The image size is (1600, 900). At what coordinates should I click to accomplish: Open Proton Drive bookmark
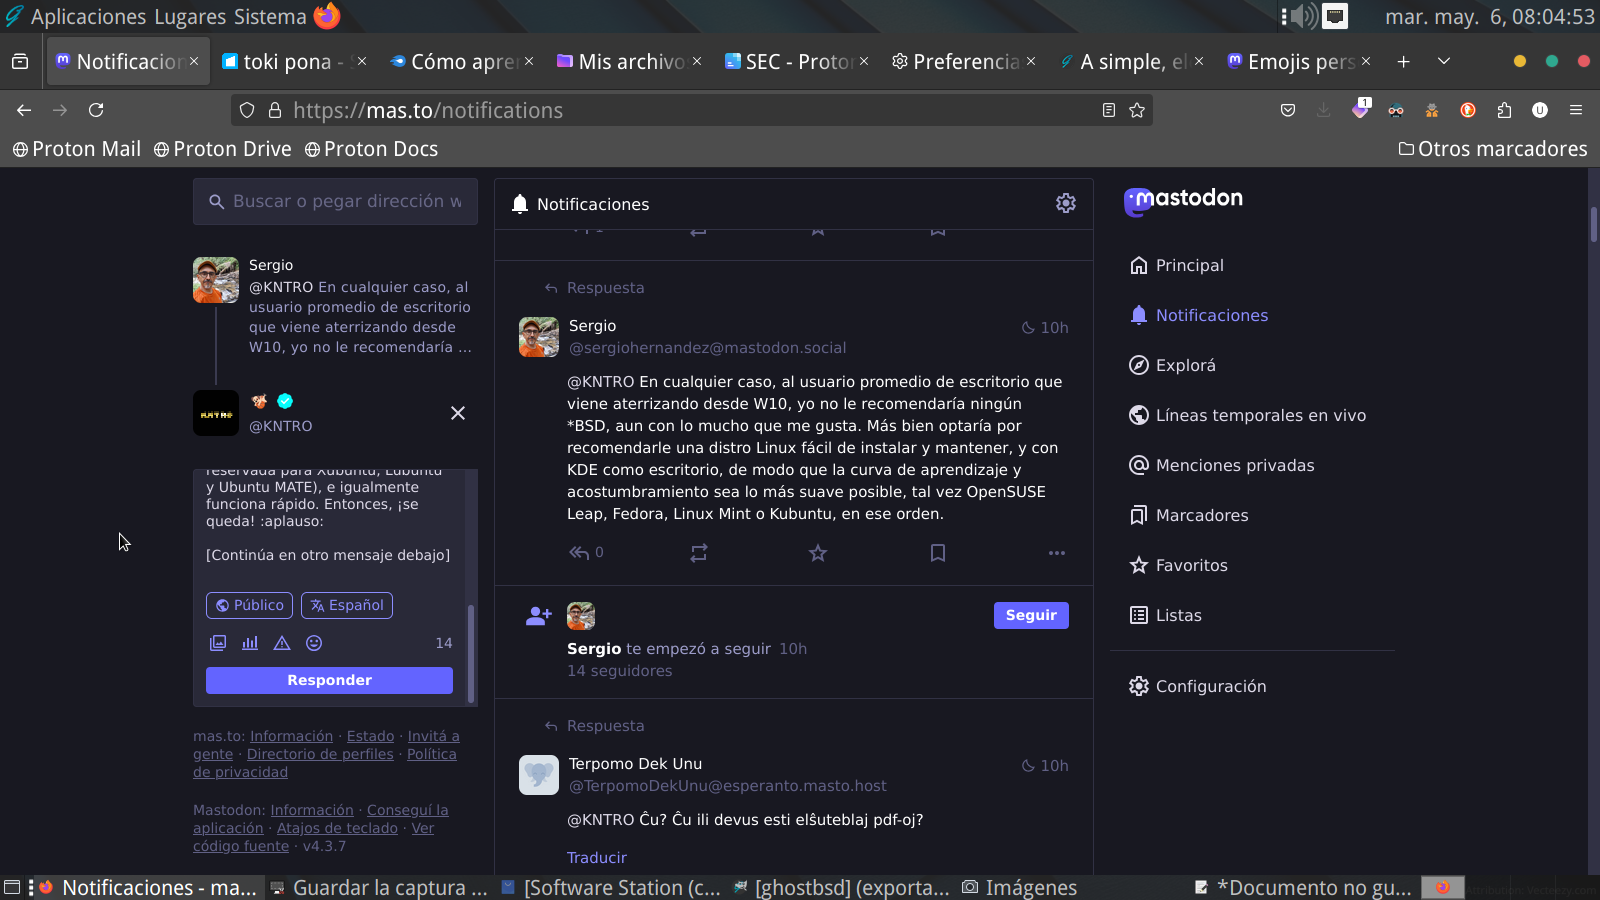[x=223, y=149]
